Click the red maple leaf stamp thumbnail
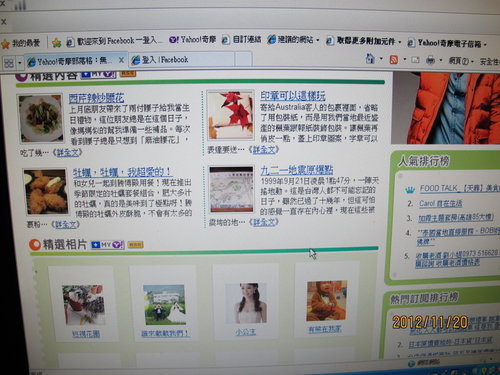This screenshot has height=375, width=500. pyautogui.click(x=230, y=115)
